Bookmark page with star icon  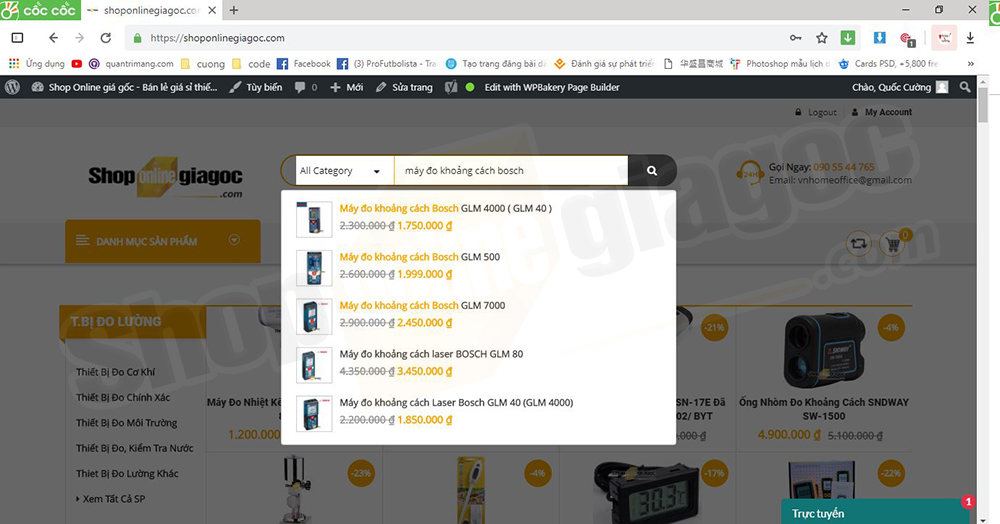821,38
